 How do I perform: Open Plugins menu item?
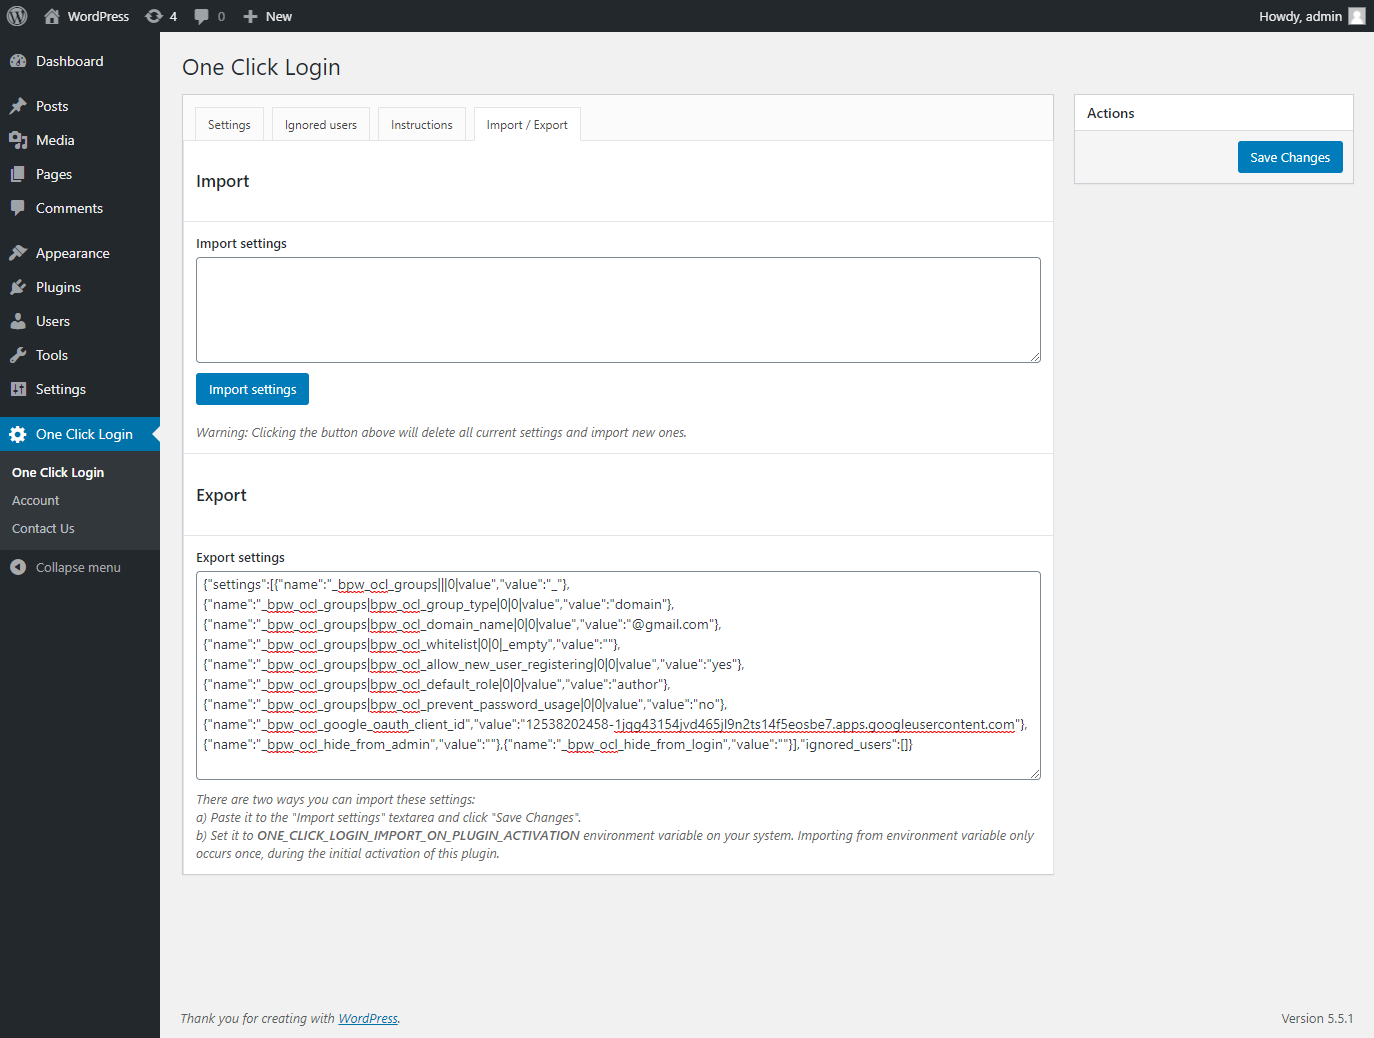(80, 287)
